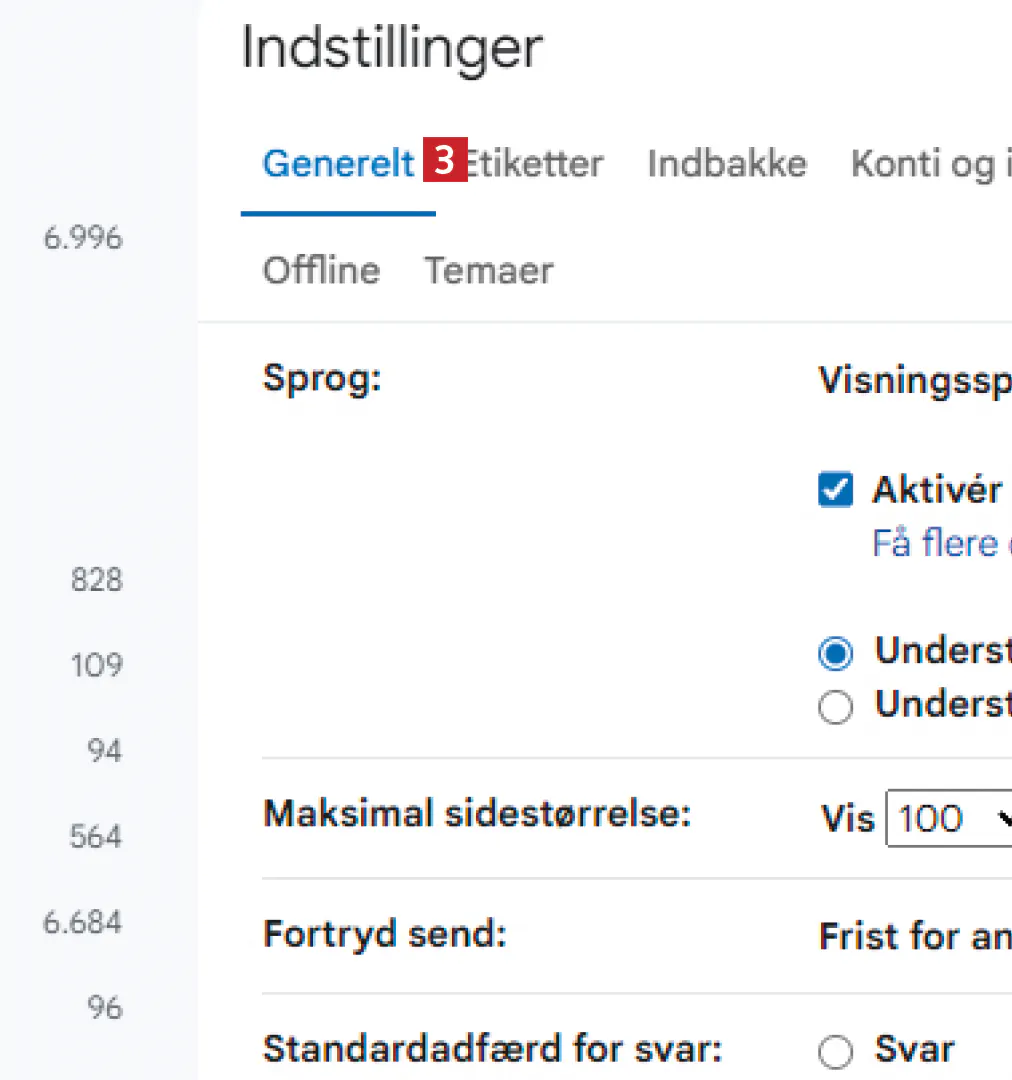Select the second Understøttelse radio button
Viewport: 1012px width, 1080px height.
point(835,707)
